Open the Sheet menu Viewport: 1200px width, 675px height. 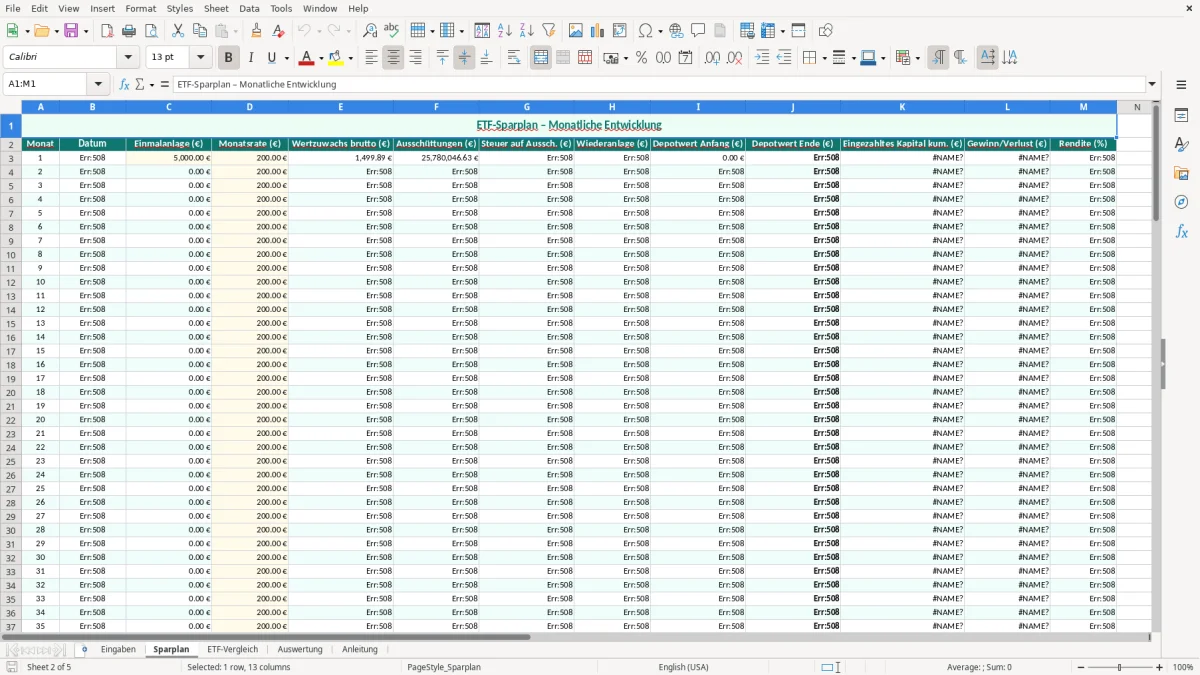(x=216, y=8)
